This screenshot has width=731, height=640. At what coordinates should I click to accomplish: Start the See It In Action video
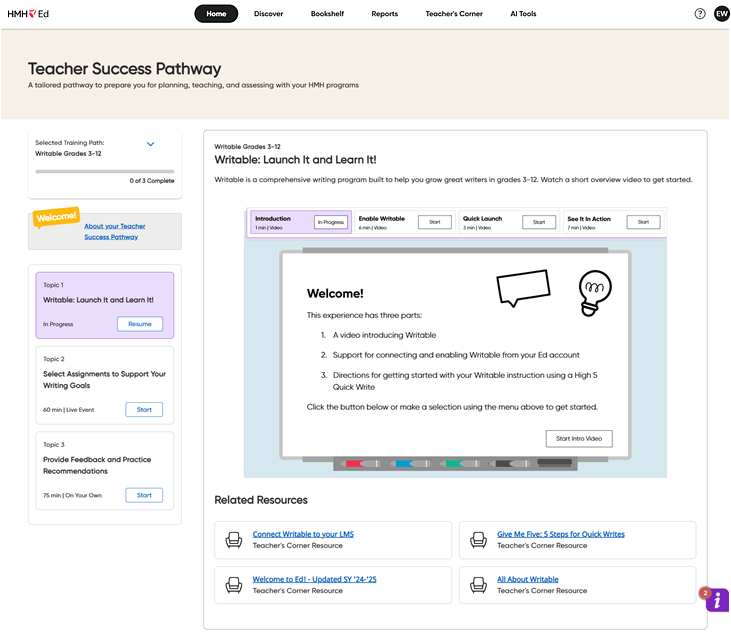643,222
